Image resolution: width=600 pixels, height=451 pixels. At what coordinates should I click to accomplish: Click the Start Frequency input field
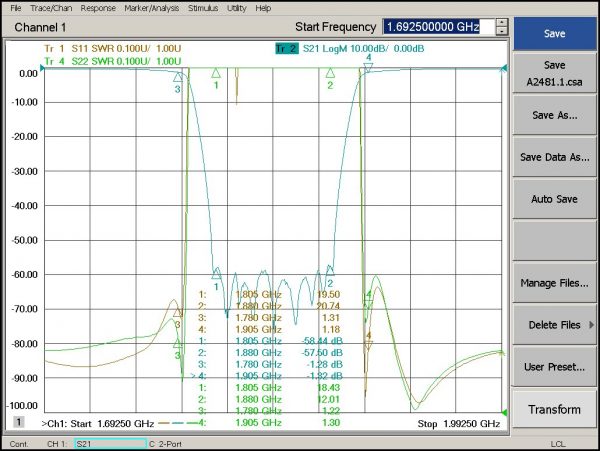[439, 27]
